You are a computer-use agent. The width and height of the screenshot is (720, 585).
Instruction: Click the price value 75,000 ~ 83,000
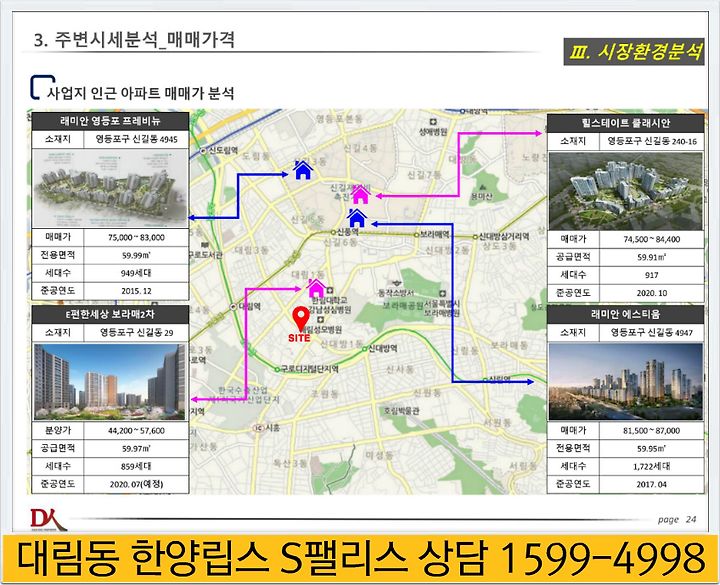click(x=136, y=237)
